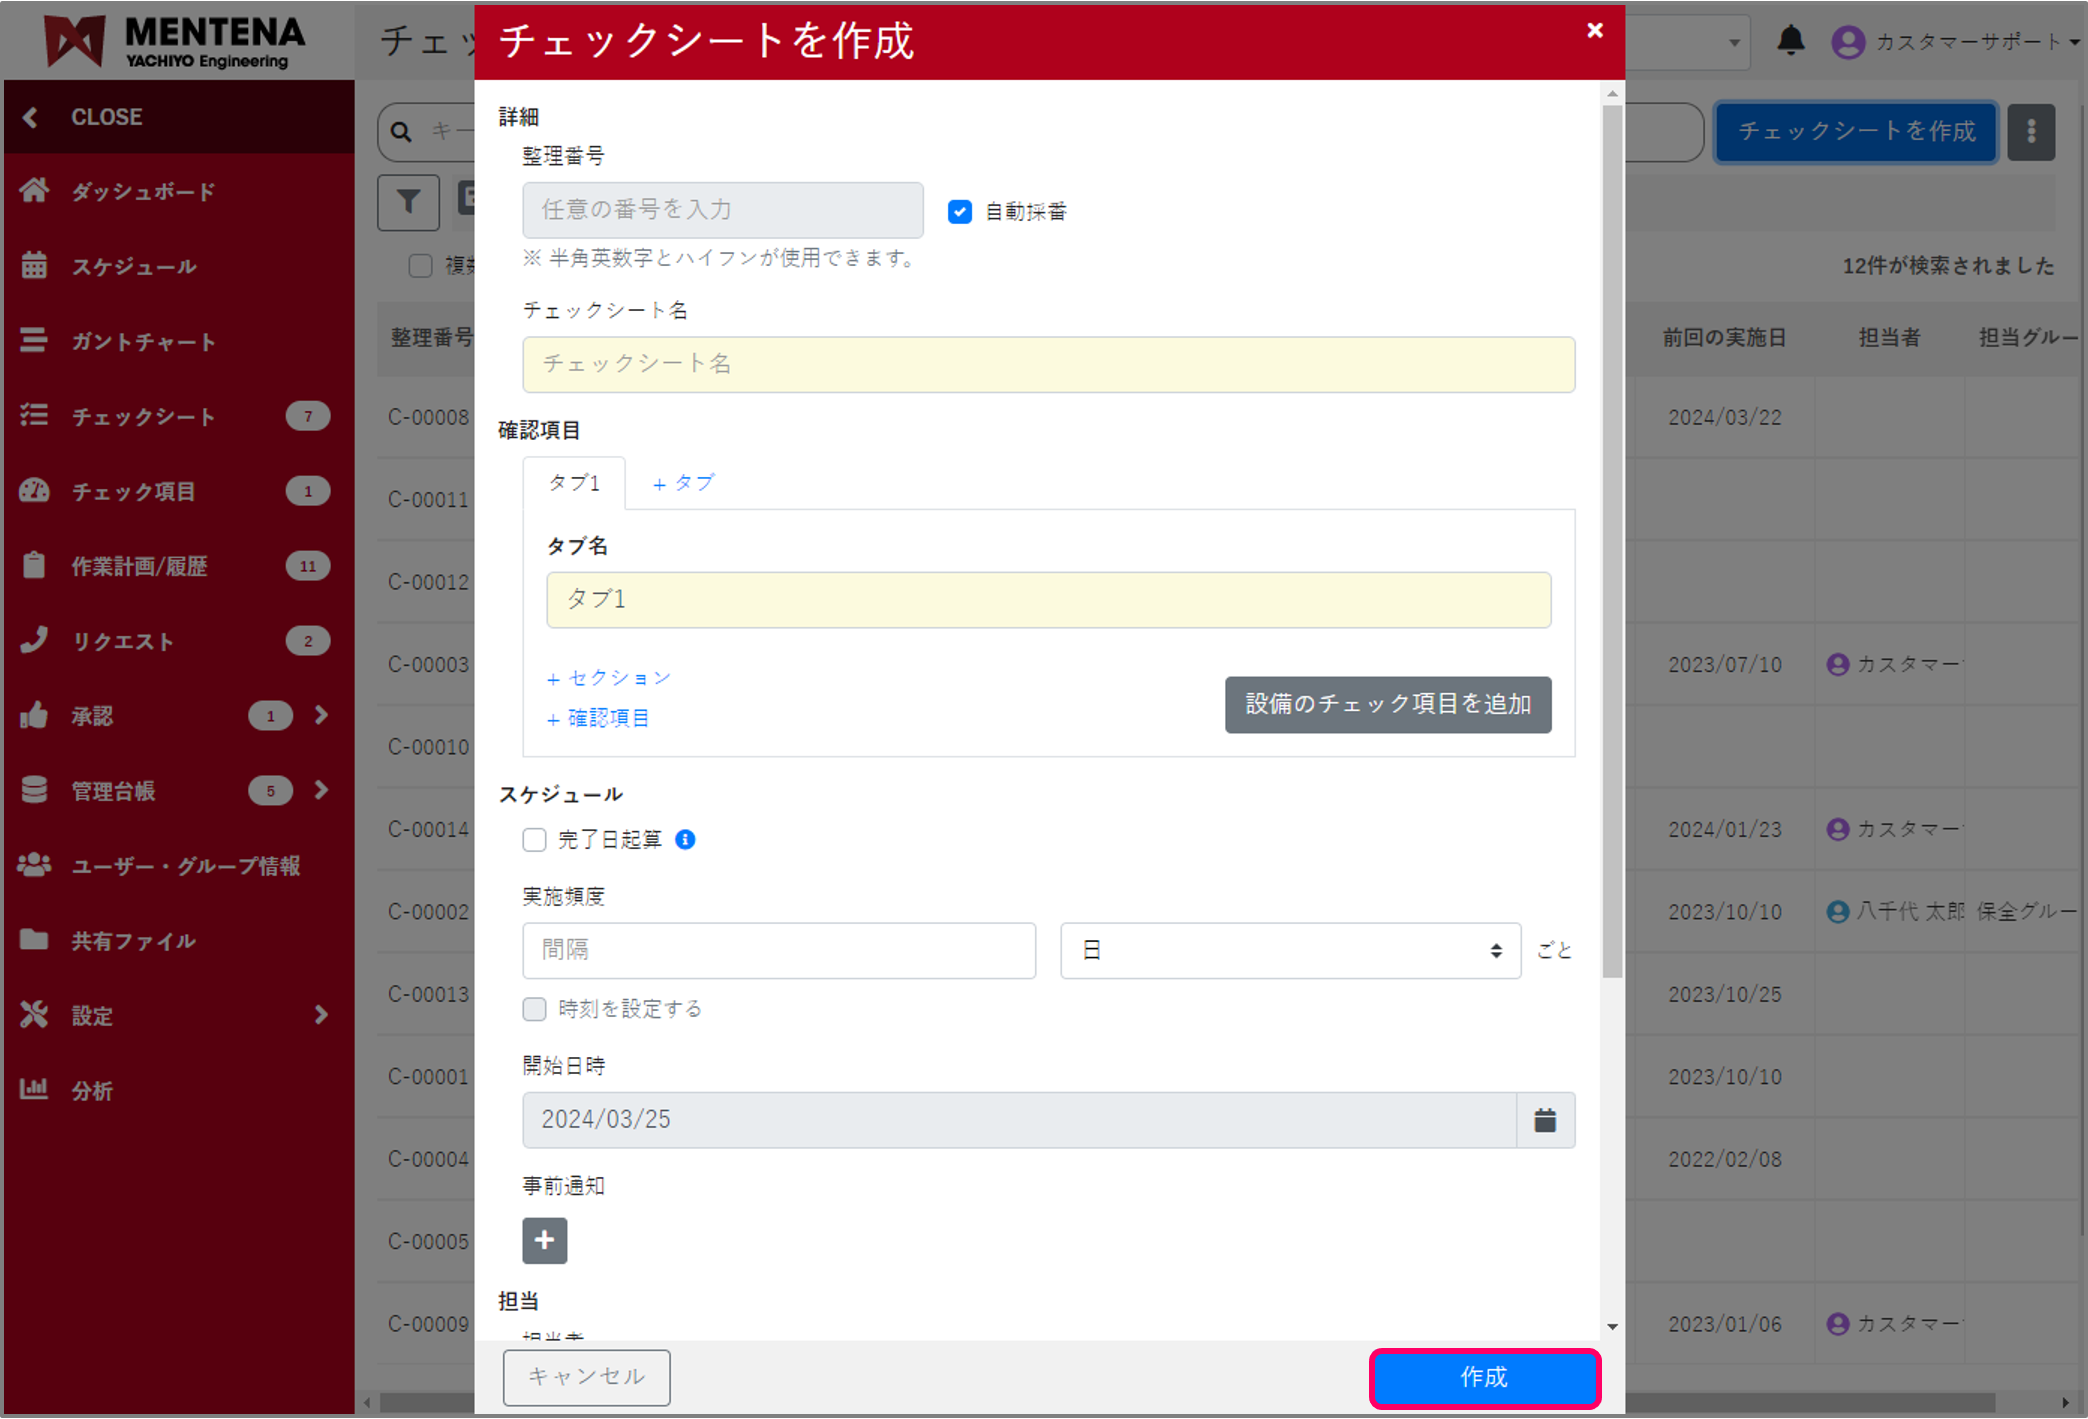Open the calendar picker for 開始日時

pos(1544,1120)
